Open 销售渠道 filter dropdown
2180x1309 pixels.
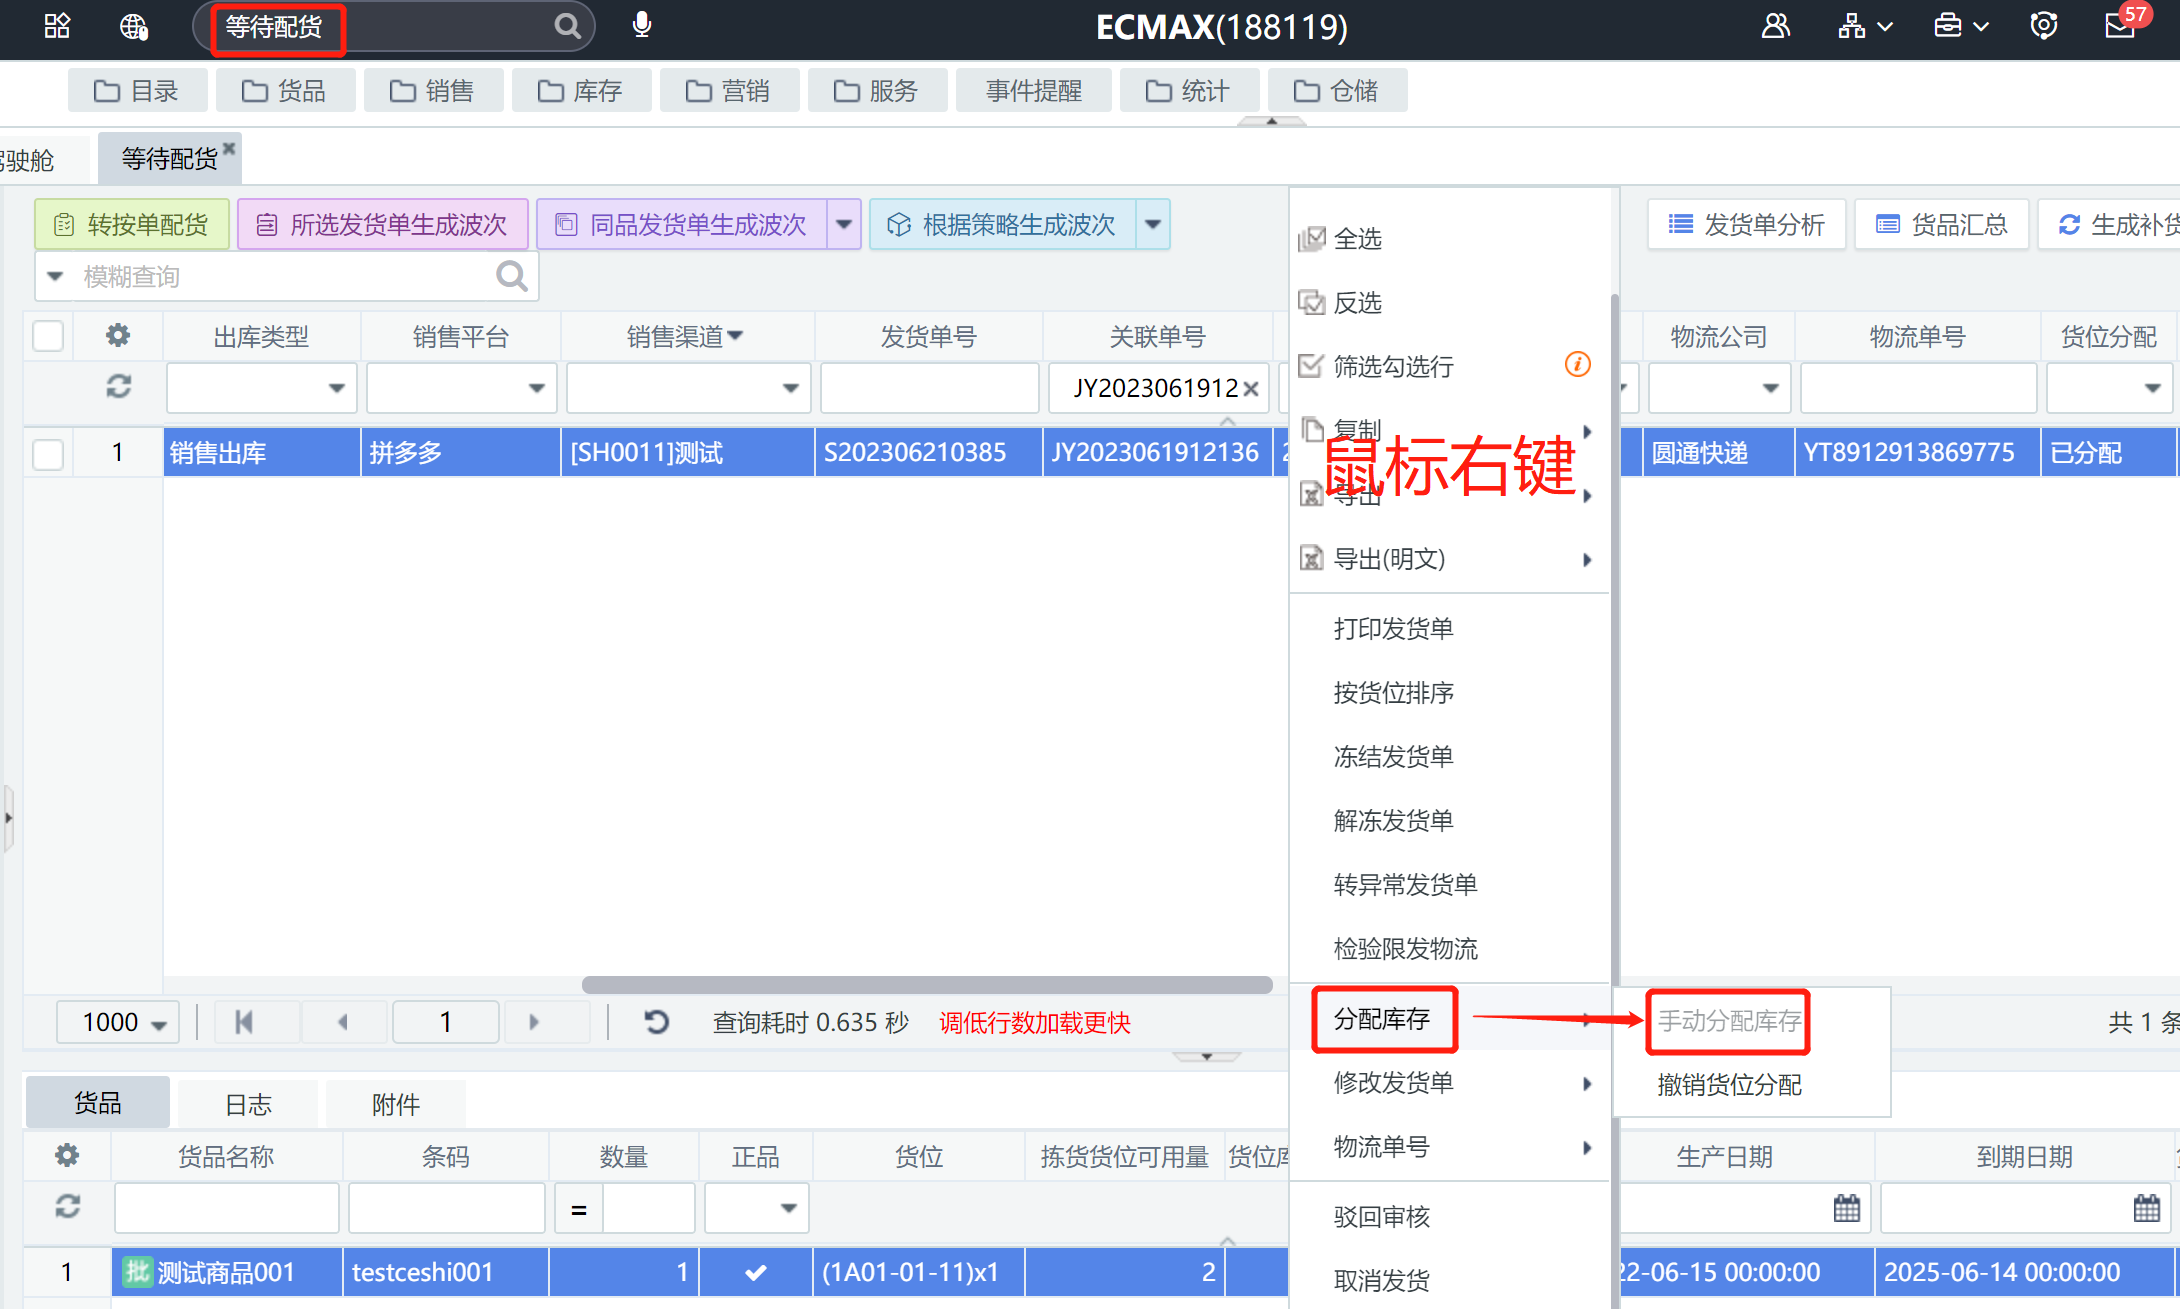coord(790,388)
